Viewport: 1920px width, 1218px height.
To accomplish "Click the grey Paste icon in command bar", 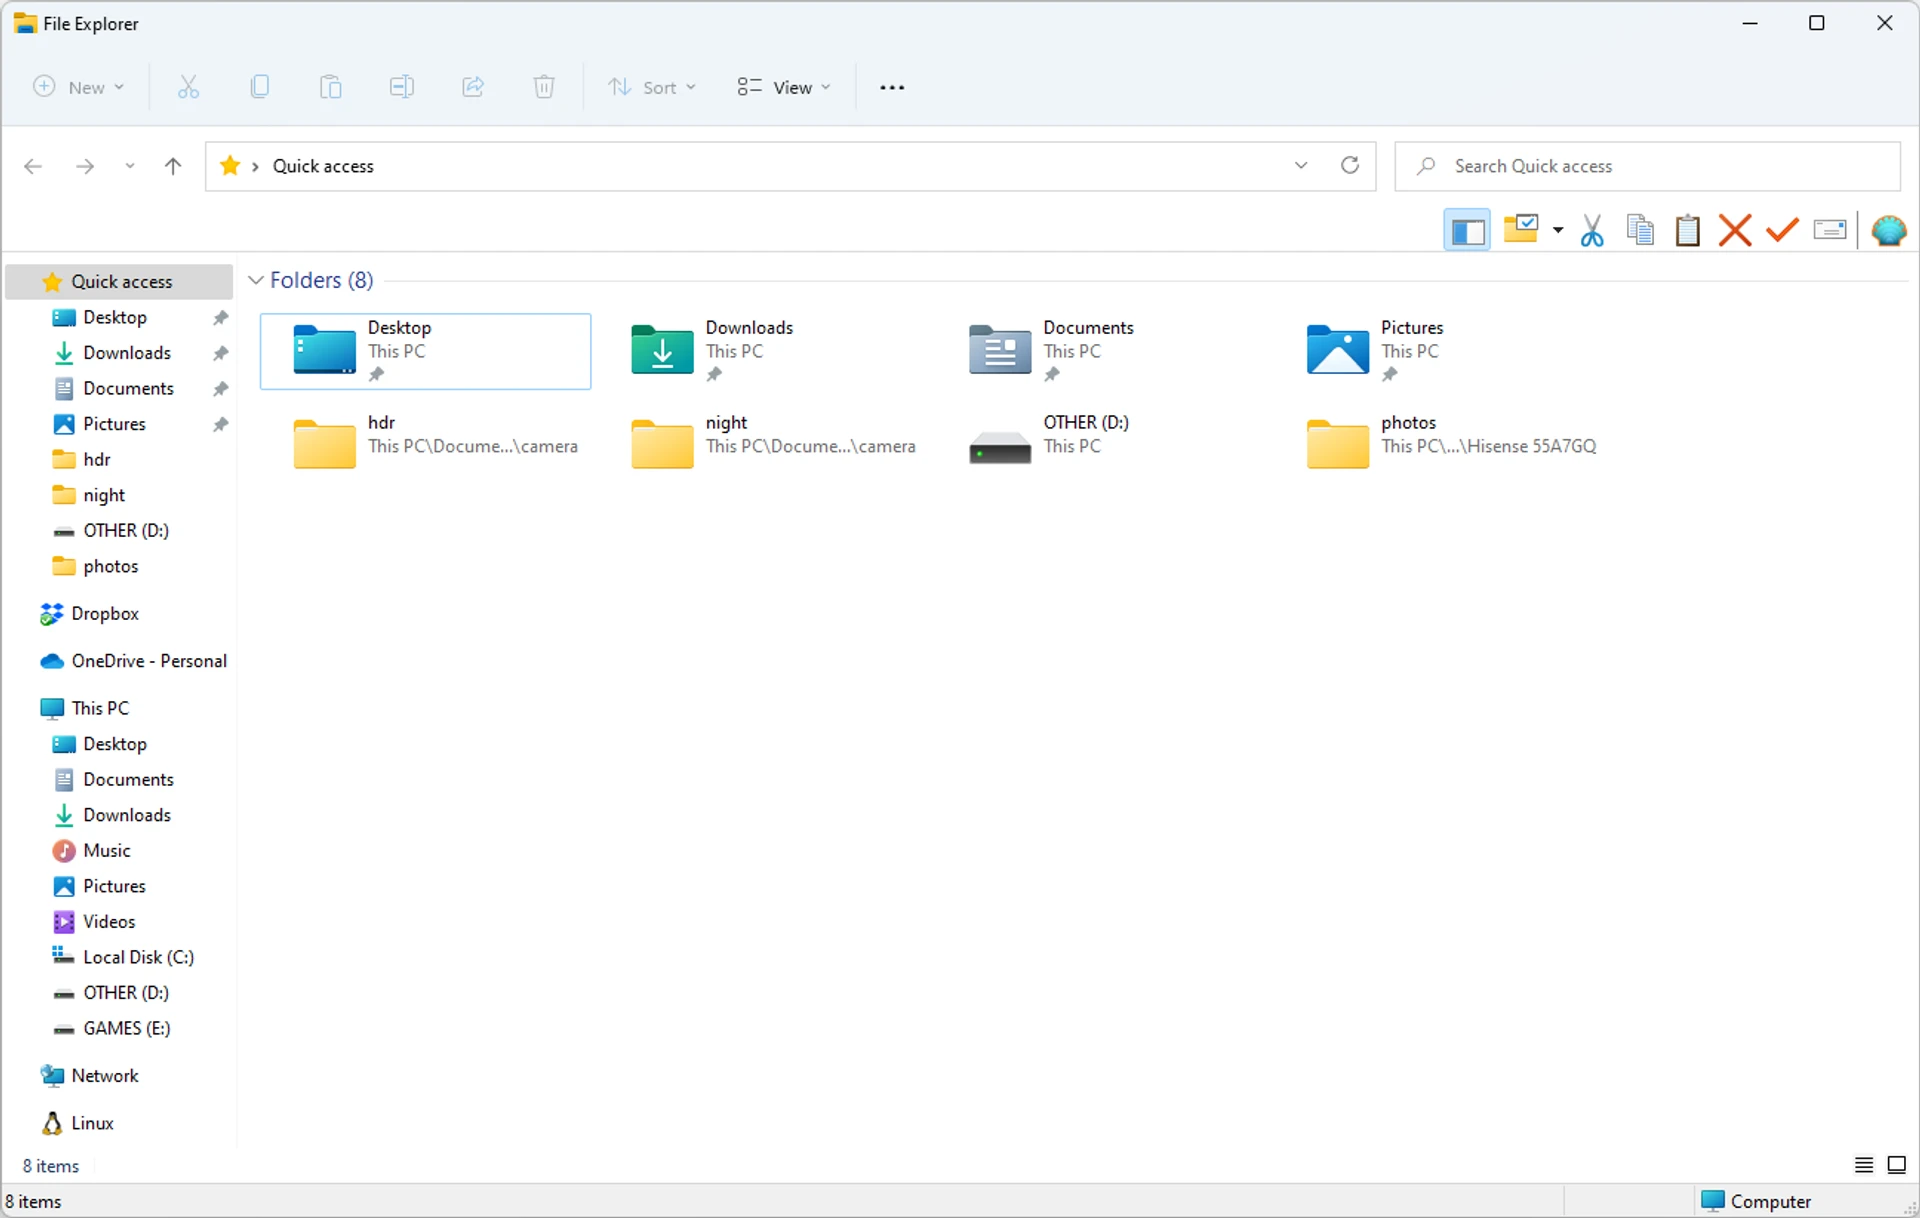I will pyautogui.click(x=331, y=87).
